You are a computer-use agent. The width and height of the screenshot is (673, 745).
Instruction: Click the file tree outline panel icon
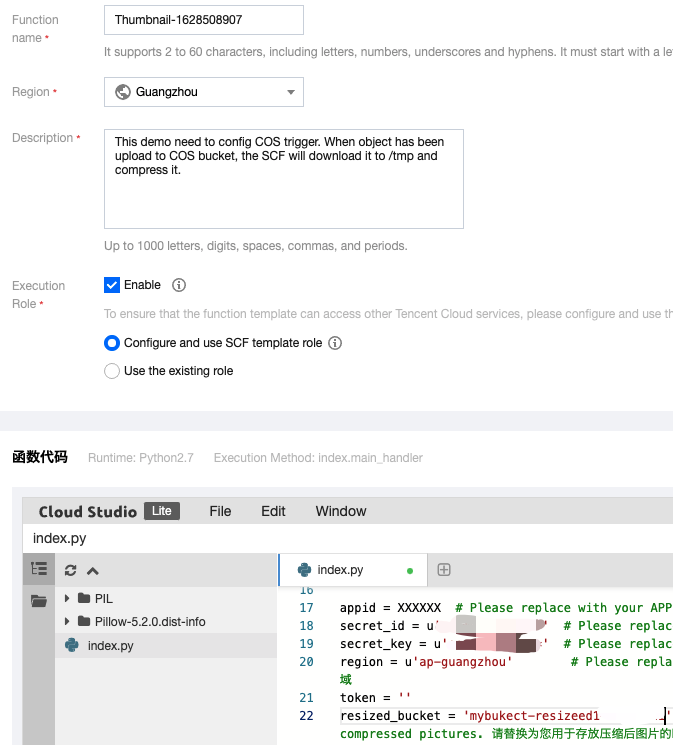[39, 569]
